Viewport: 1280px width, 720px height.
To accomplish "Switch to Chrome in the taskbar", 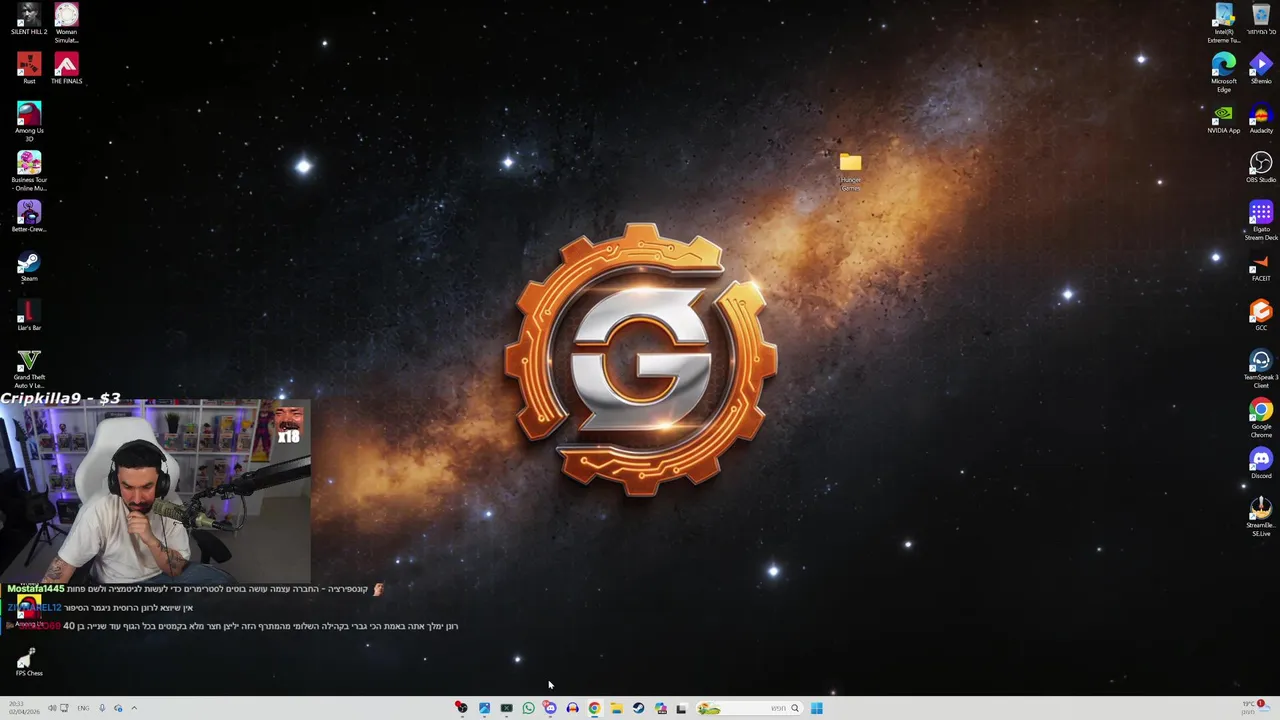I will pos(594,708).
